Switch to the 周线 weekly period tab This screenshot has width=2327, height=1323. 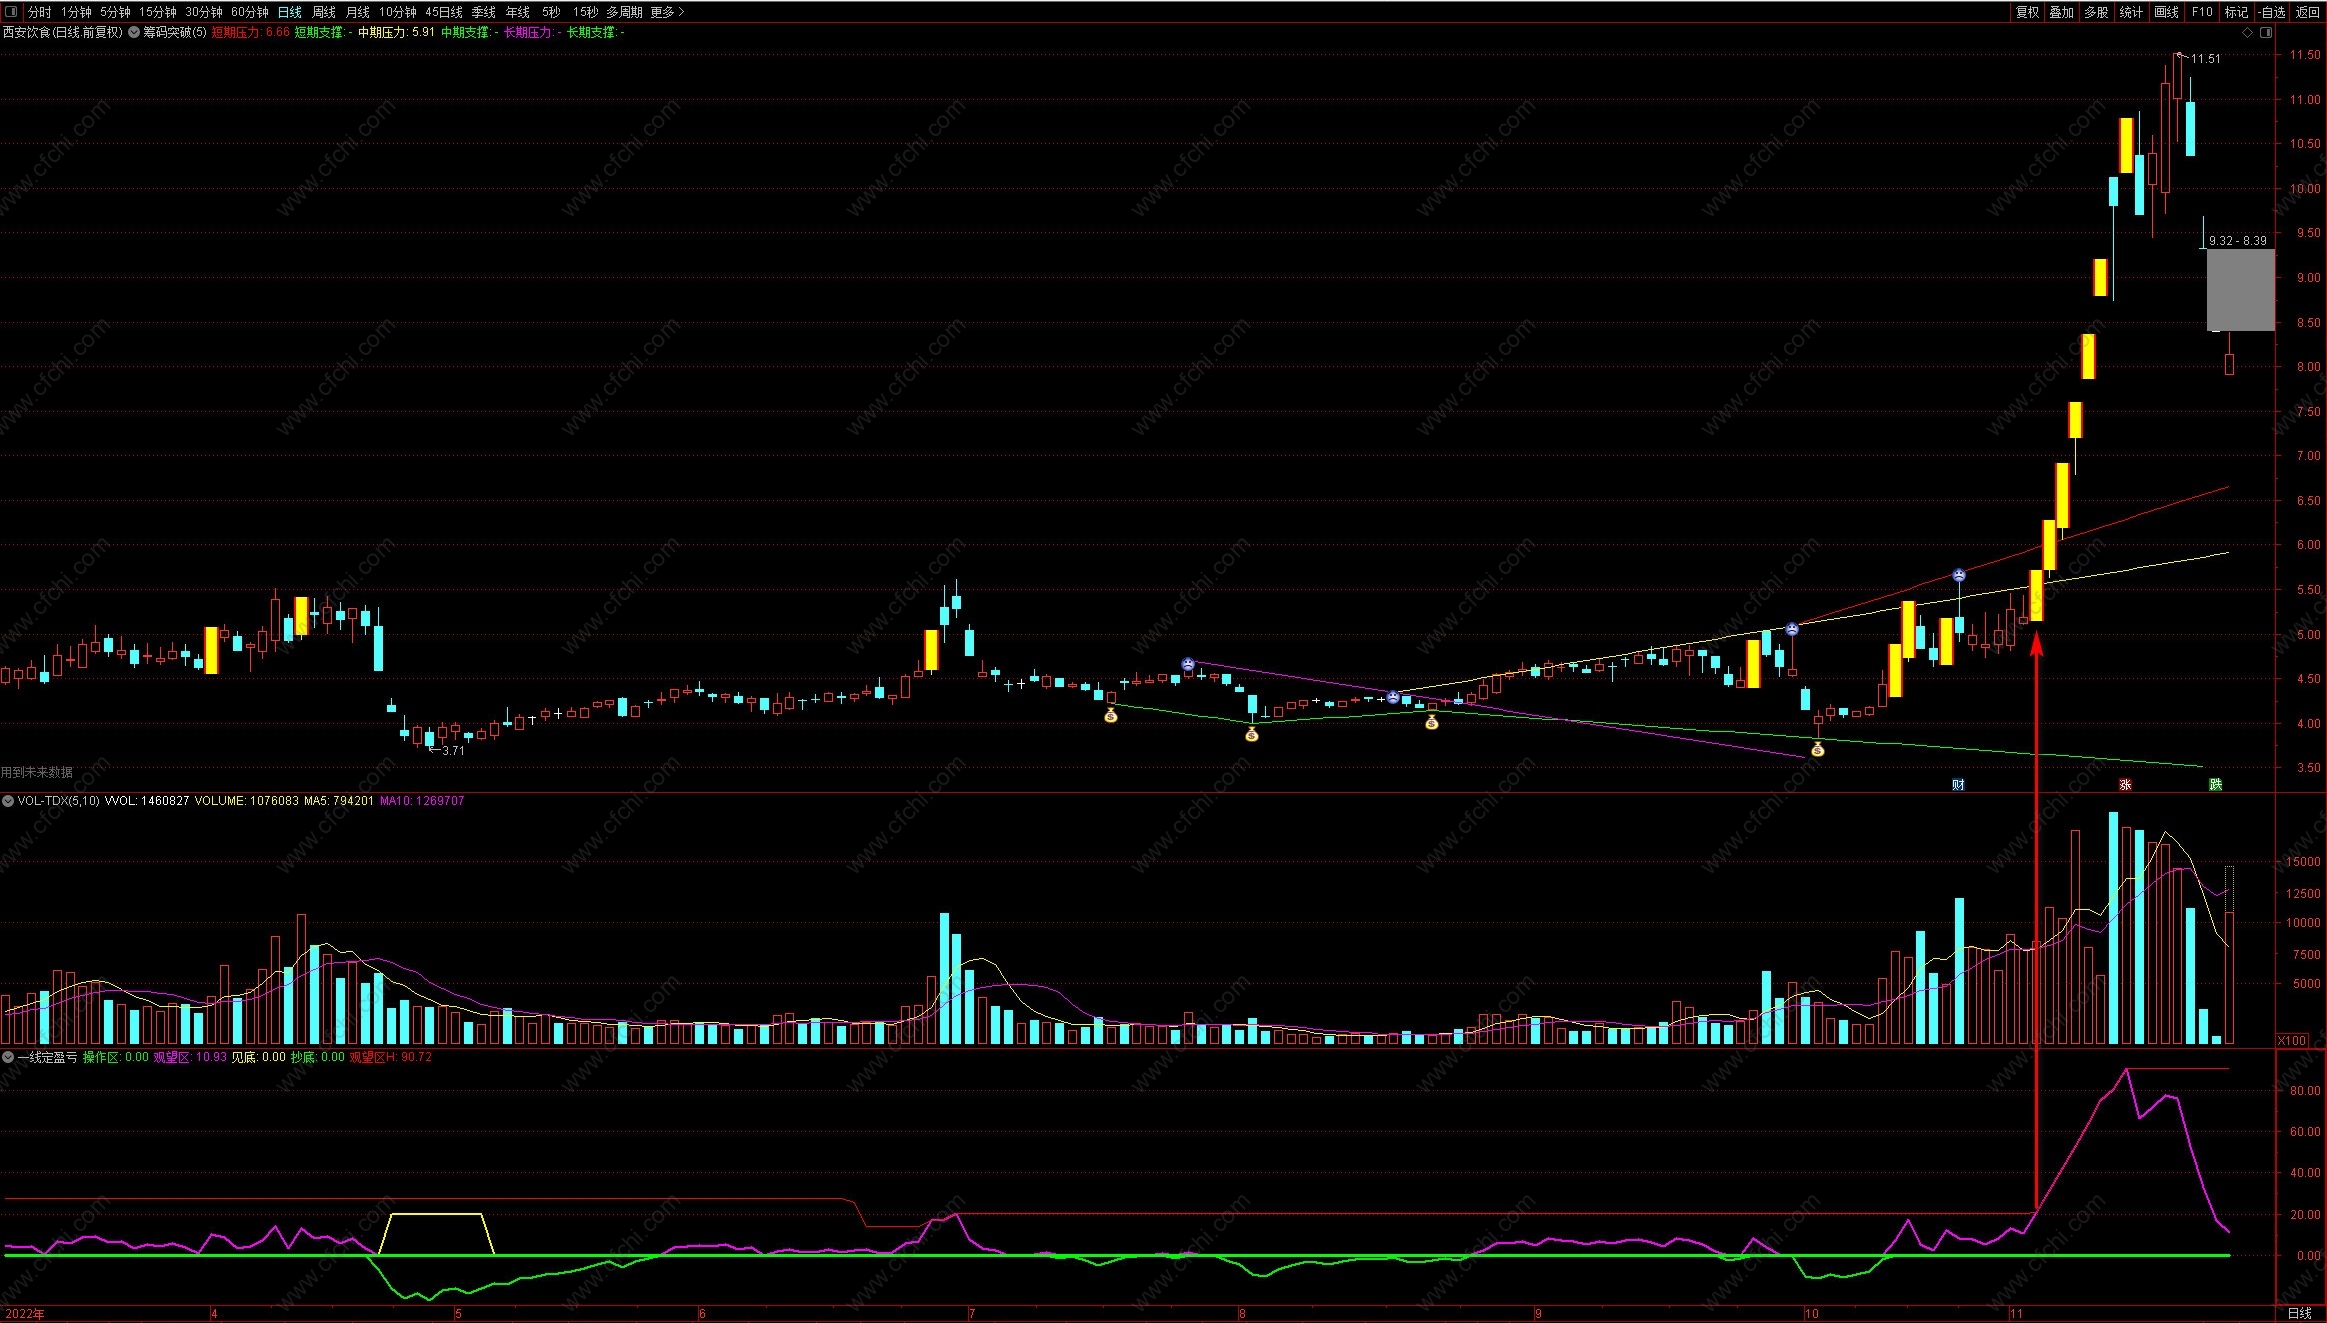[x=324, y=12]
